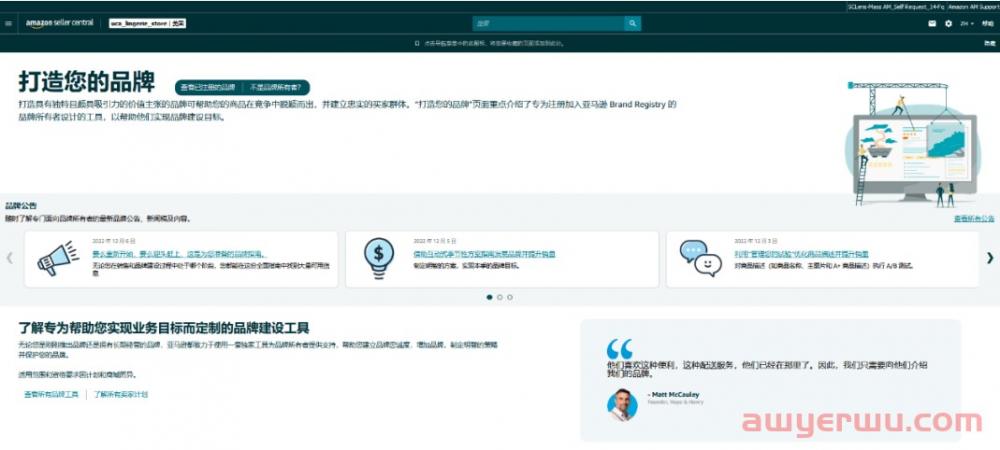Select the first carousel page dot
This screenshot has width=1000, height=450.
pyautogui.click(x=489, y=297)
